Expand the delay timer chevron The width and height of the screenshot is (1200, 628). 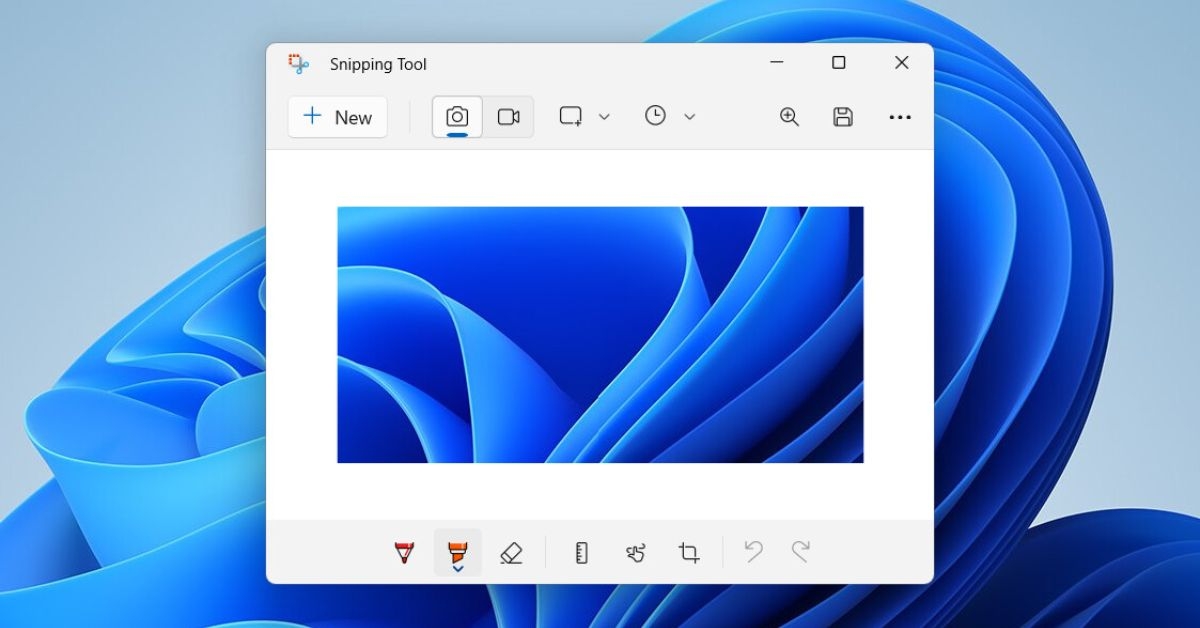[689, 117]
